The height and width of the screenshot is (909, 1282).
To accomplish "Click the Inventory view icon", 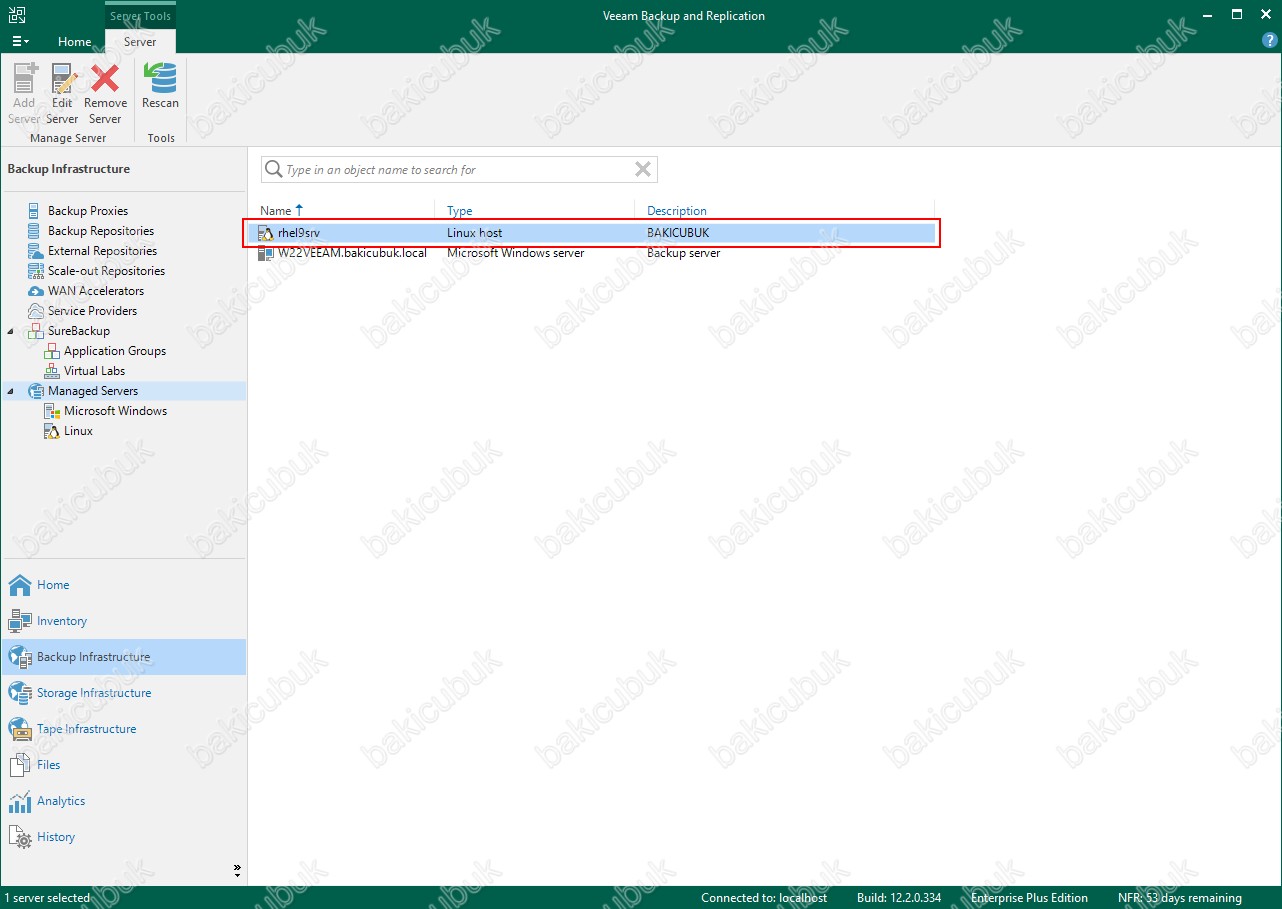I will click(20, 621).
